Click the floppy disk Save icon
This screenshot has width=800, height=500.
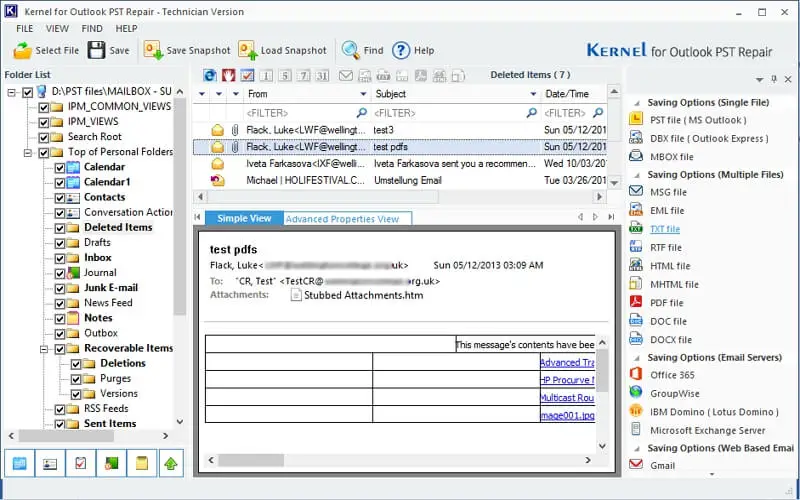click(x=96, y=51)
